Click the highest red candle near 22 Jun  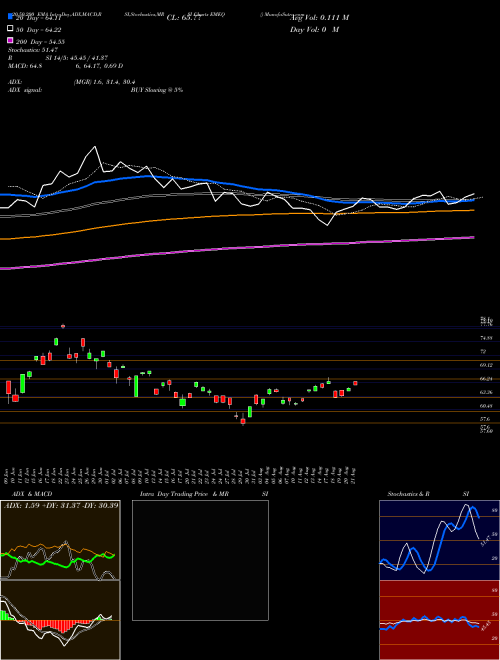click(63, 326)
